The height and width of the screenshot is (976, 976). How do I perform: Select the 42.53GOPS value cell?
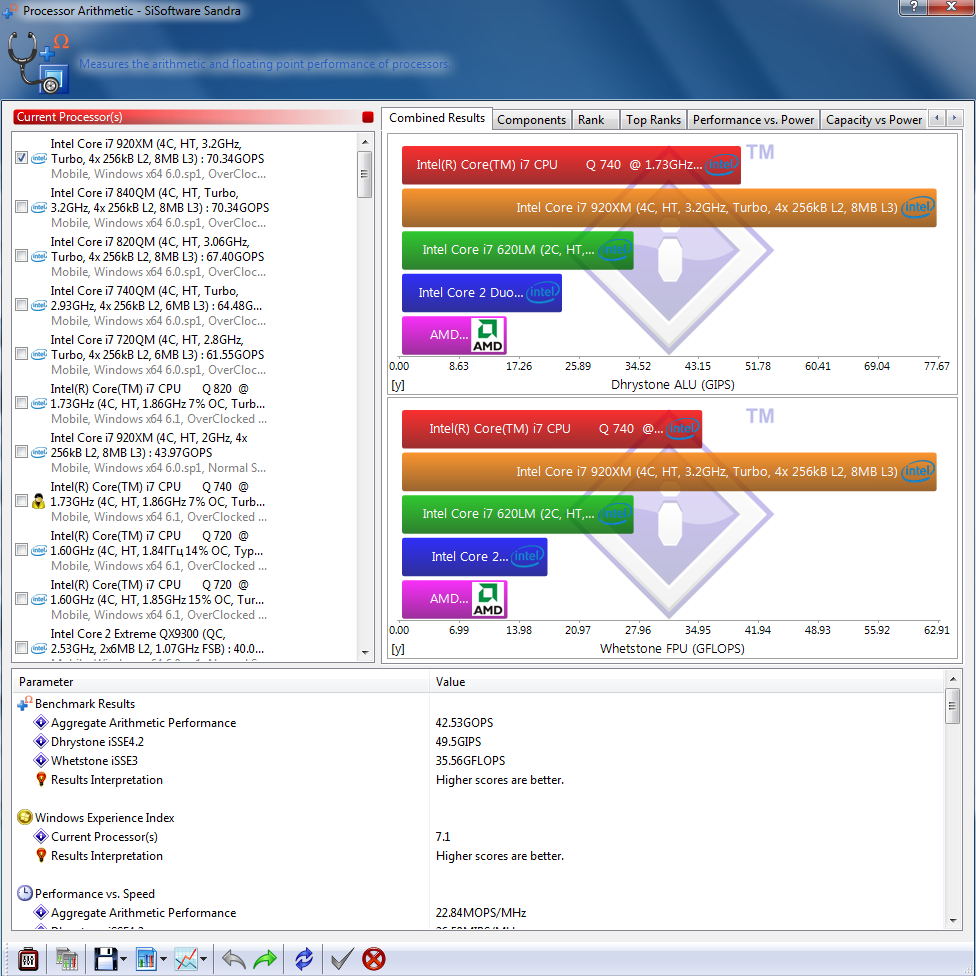tap(464, 723)
